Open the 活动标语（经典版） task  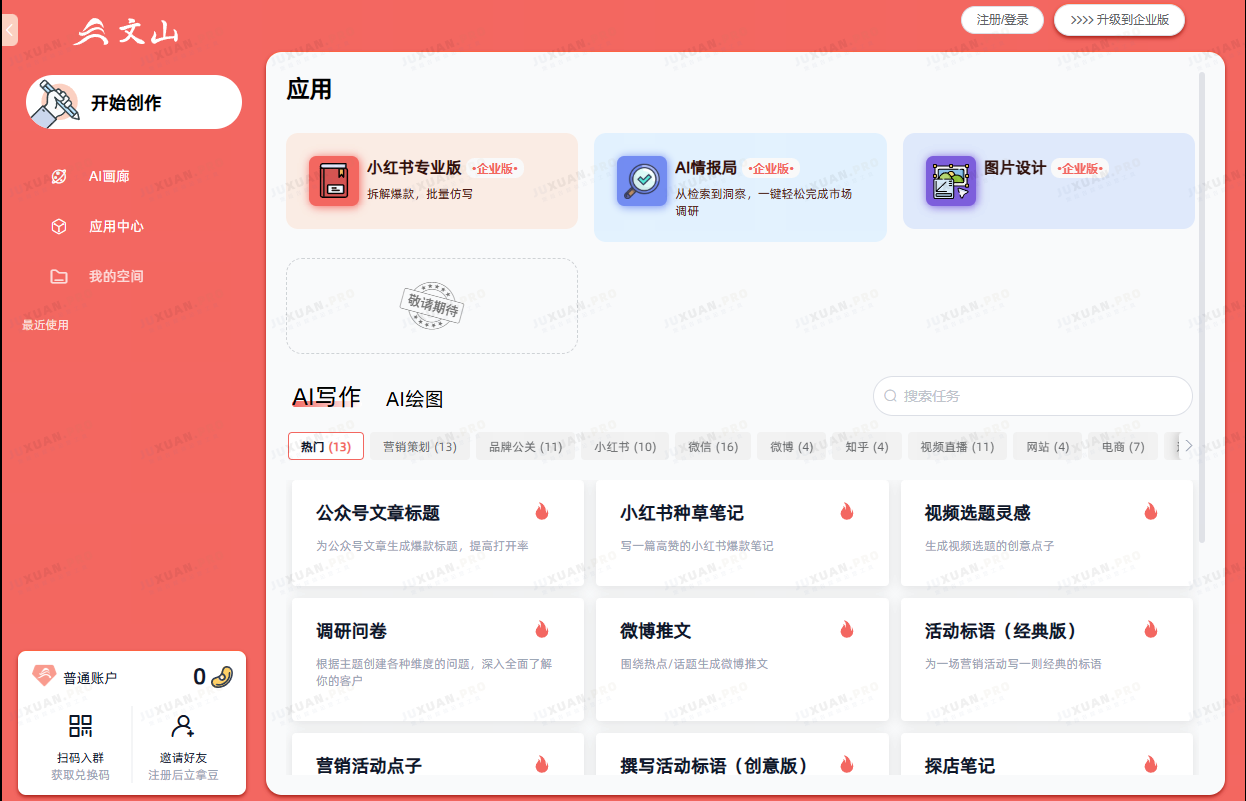(1047, 659)
